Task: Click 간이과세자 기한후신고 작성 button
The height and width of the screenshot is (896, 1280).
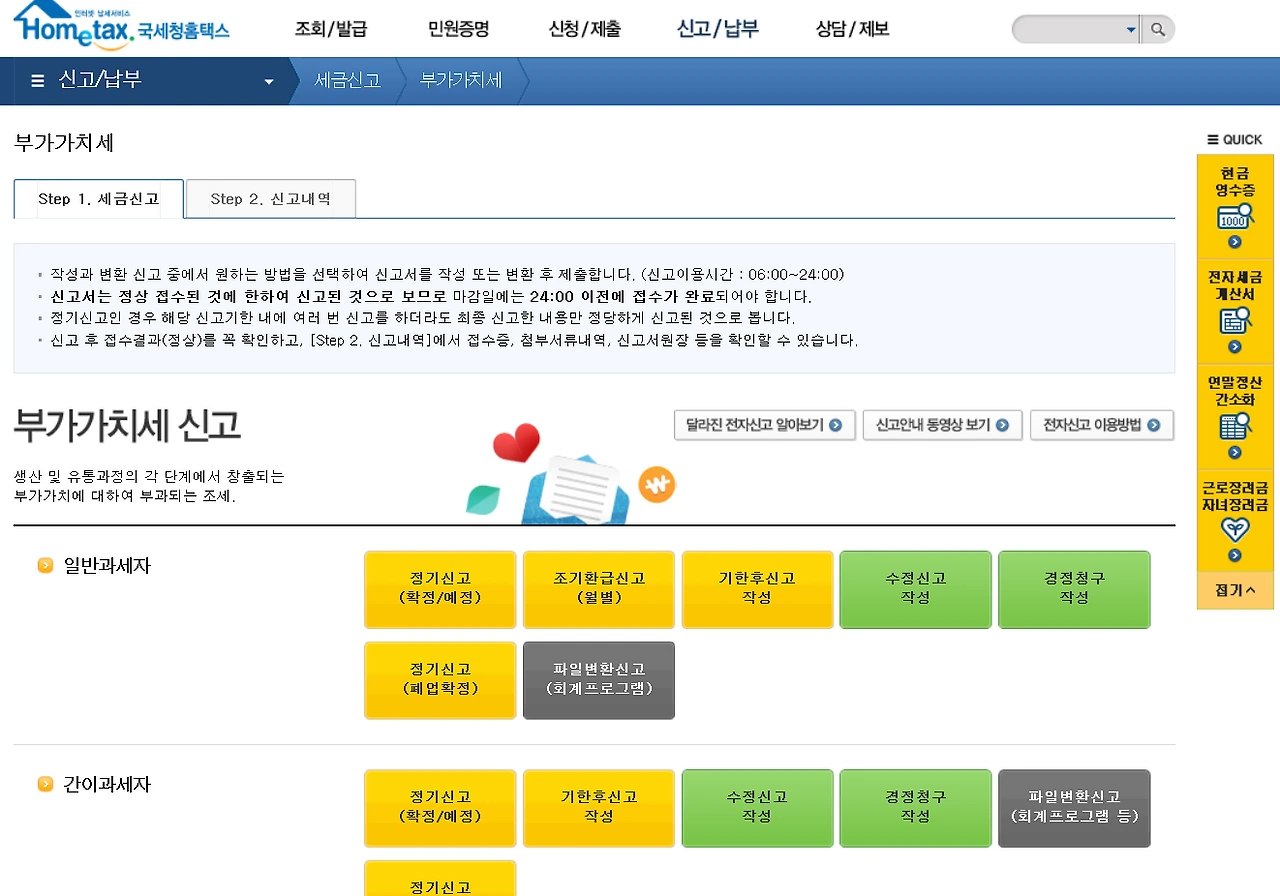Action: tap(599, 808)
